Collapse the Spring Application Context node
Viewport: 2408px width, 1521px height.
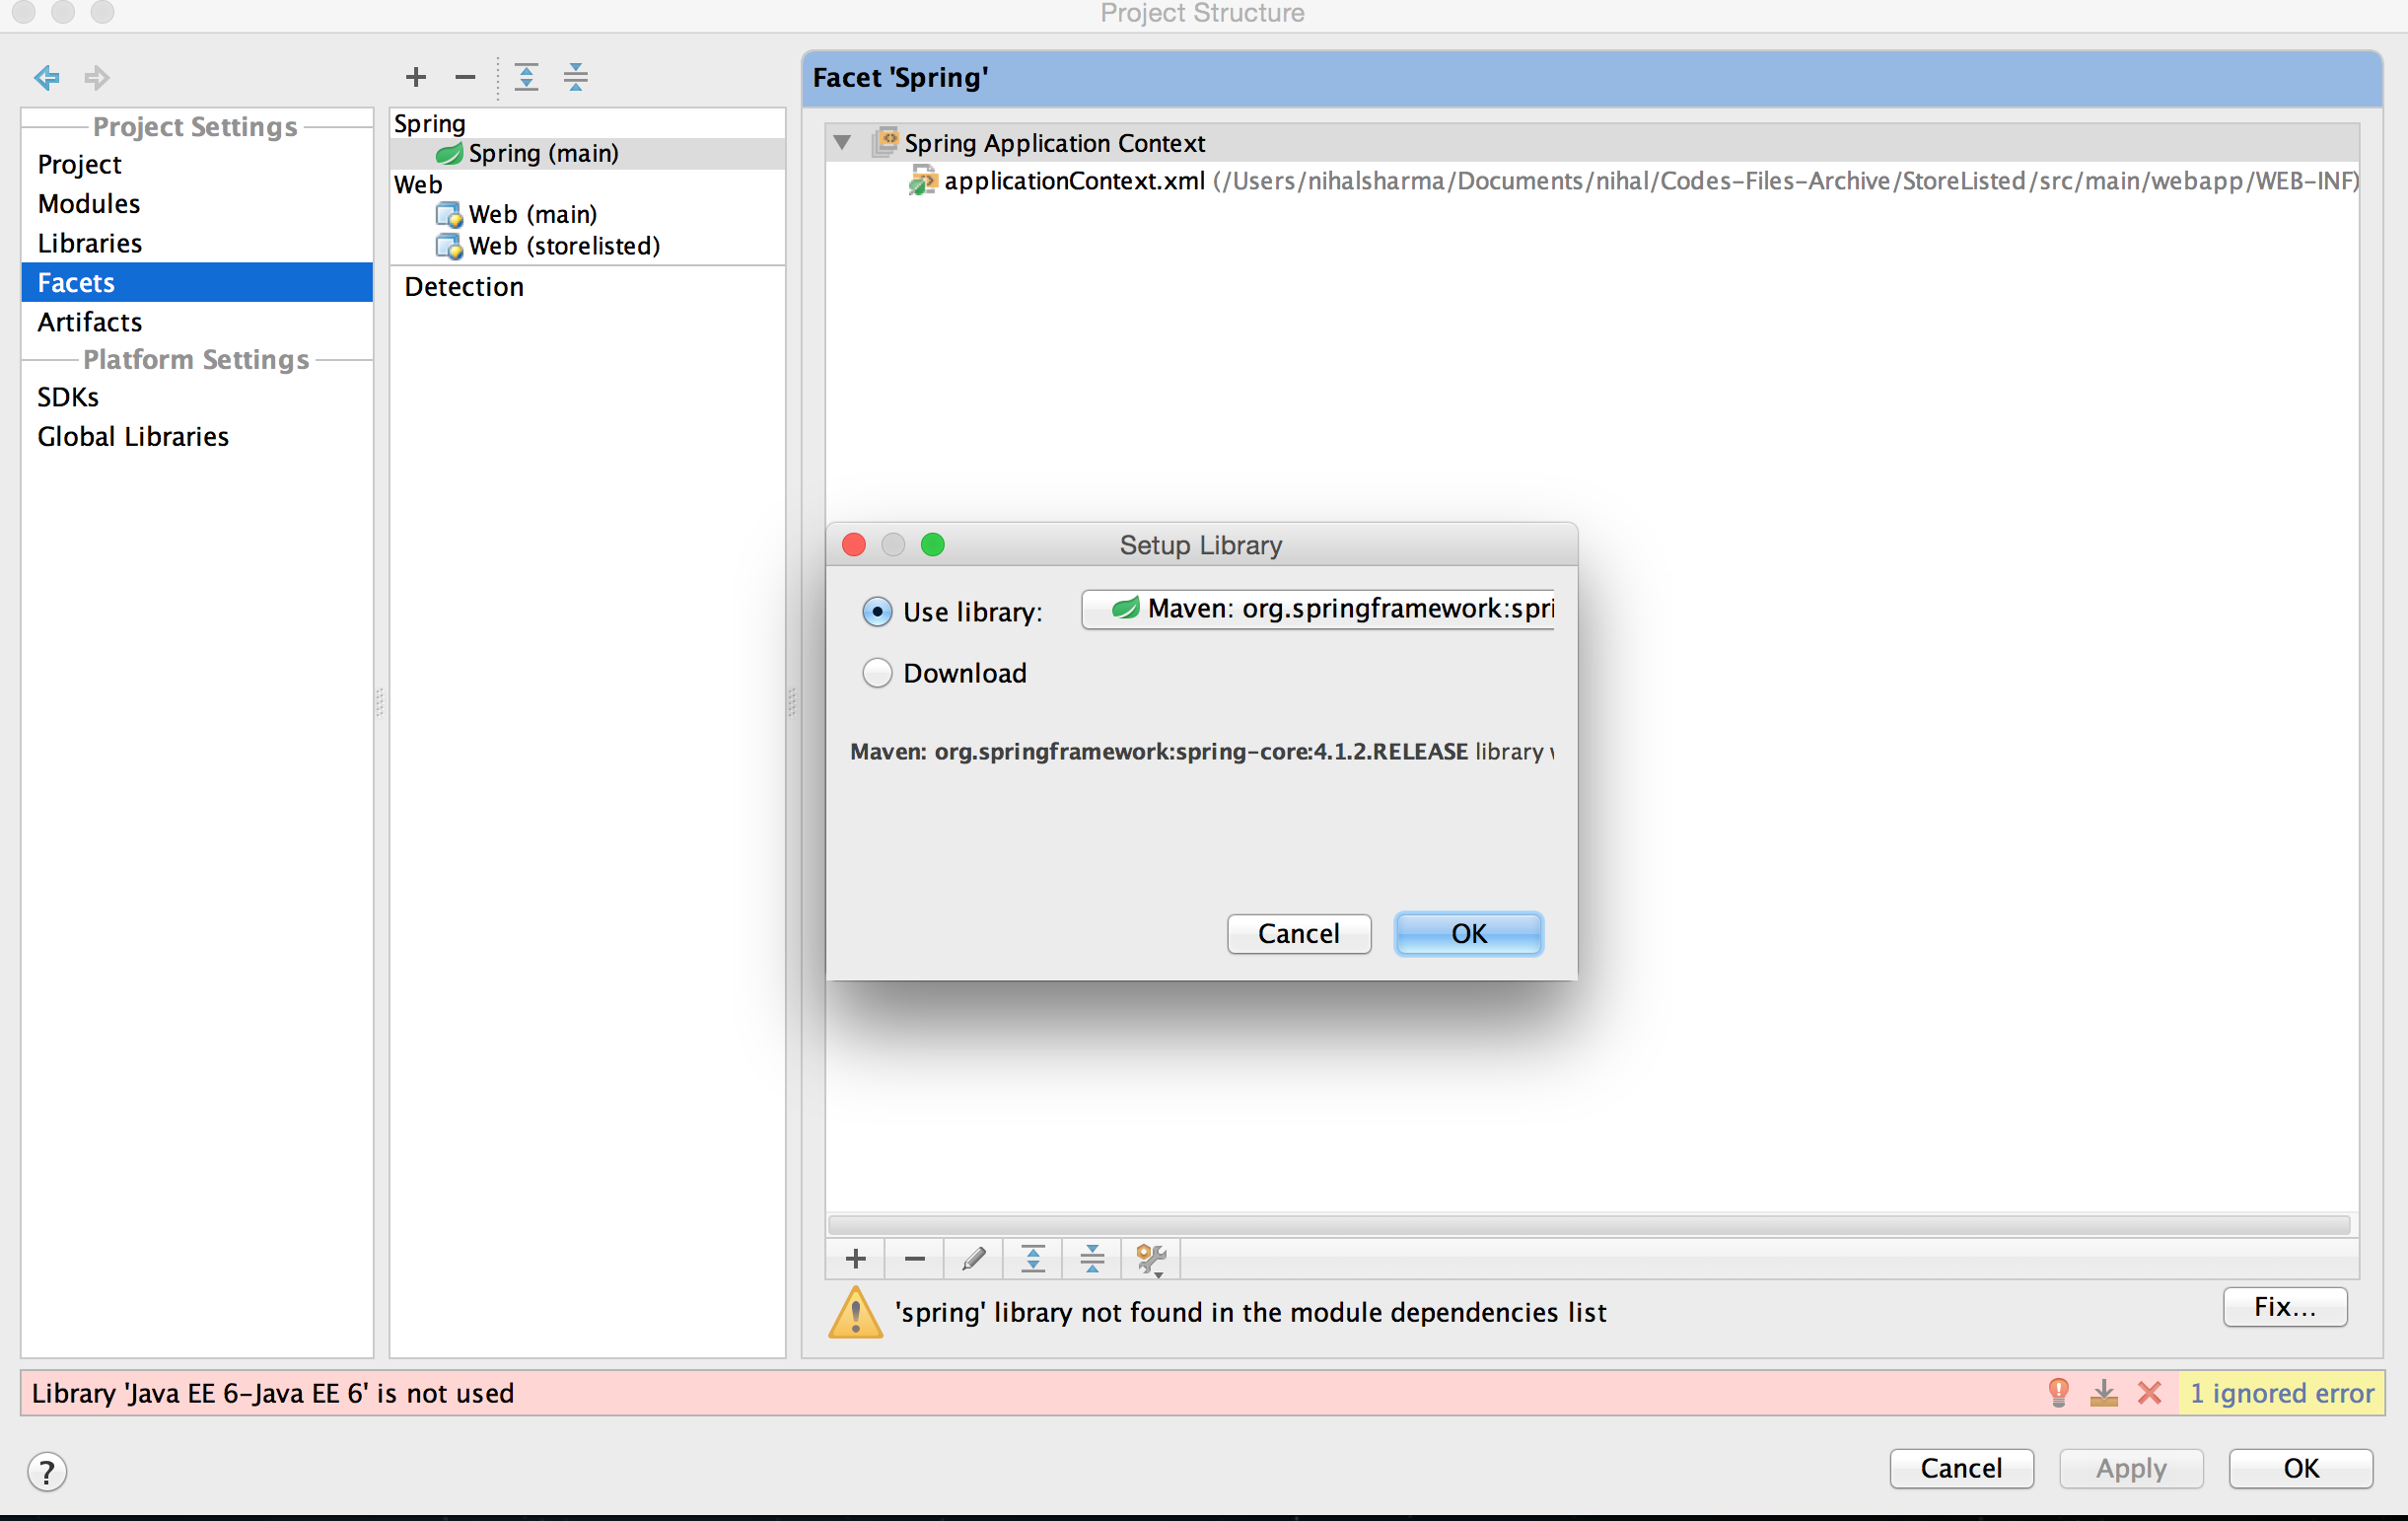843,143
